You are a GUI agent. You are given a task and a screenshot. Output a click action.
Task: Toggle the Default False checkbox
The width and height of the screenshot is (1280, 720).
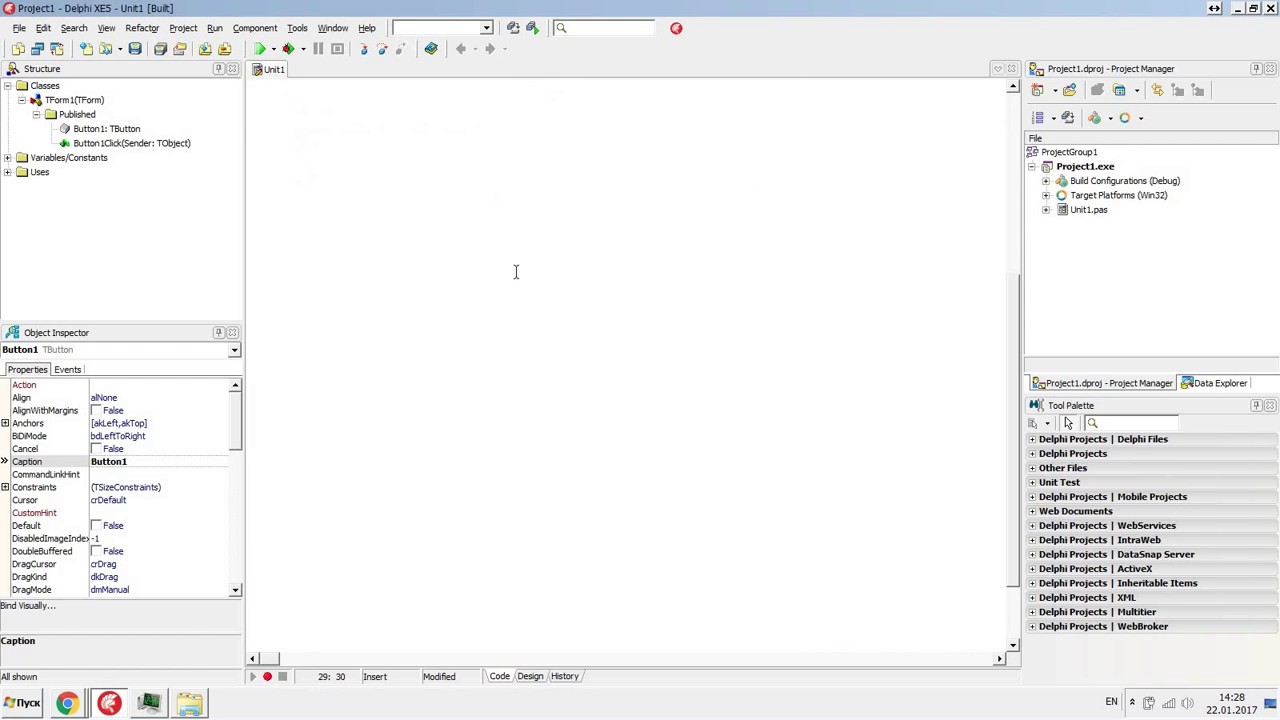(96, 525)
